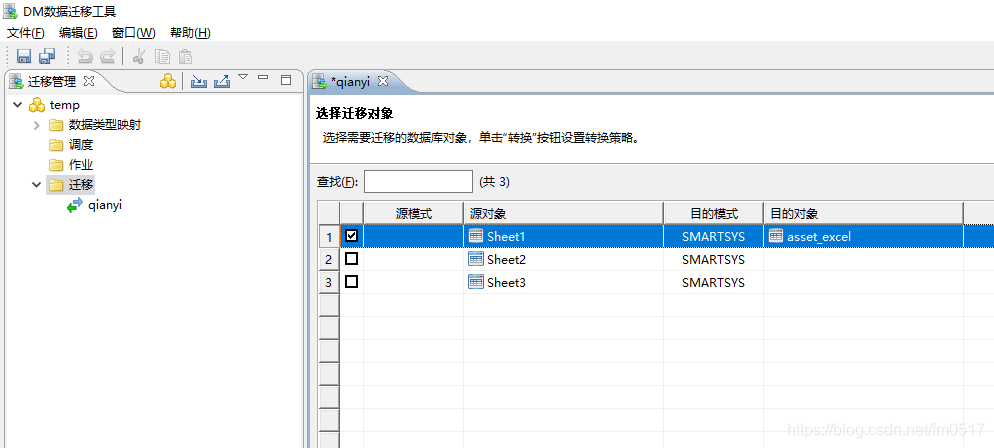Select the 作业 tree folder
Image resolution: width=994 pixels, height=448 pixels.
coord(81,165)
